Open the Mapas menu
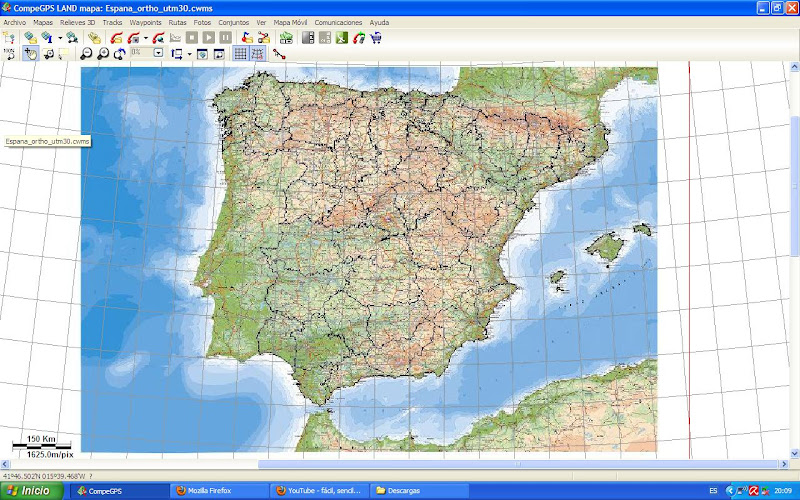This screenshot has height=500, width=800. (x=43, y=22)
